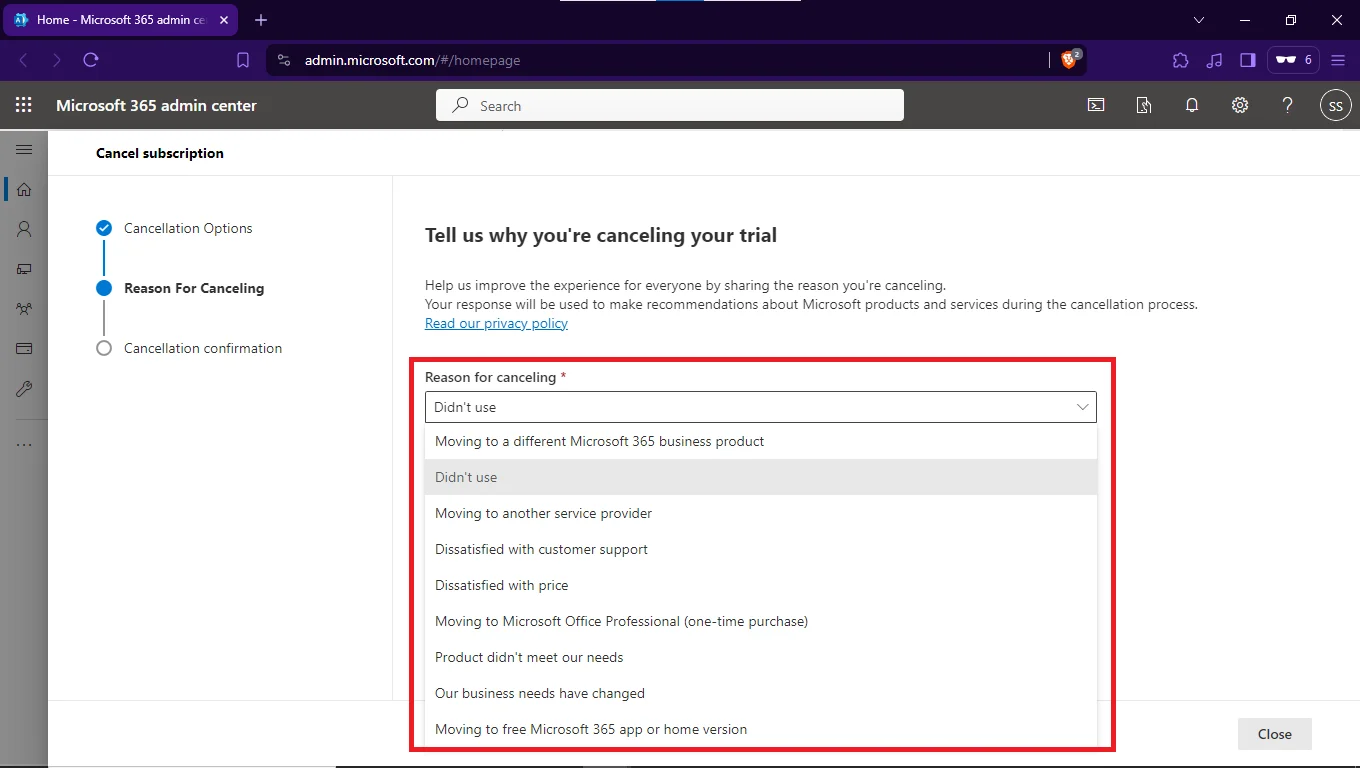Expand the Reason for canceling dropdown

click(x=761, y=407)
